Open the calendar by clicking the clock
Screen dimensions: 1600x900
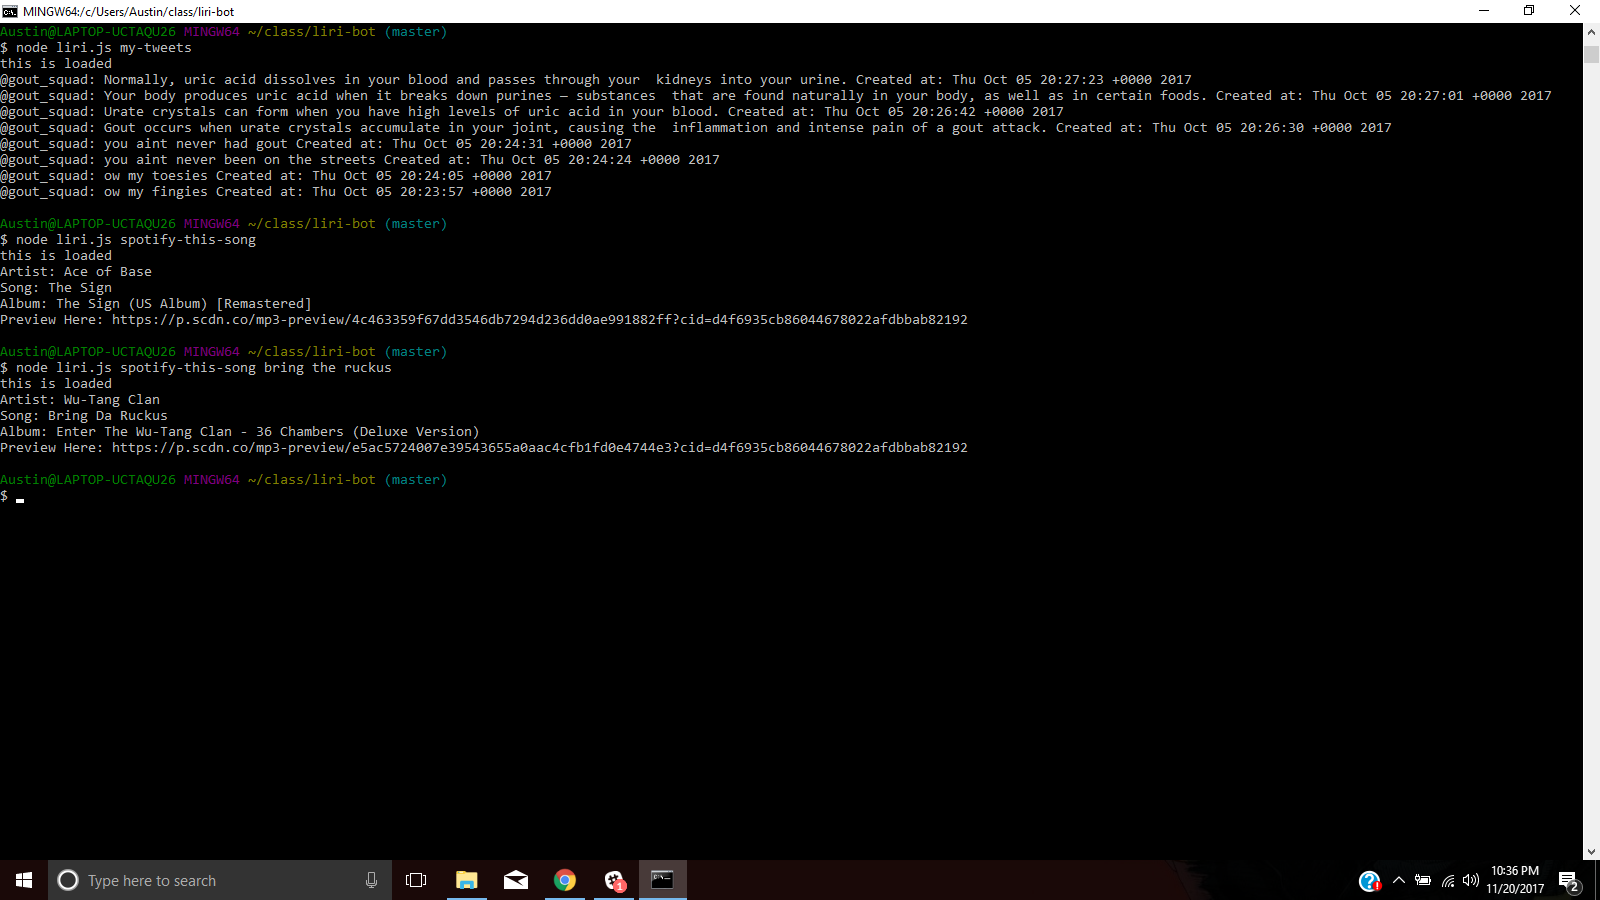(1513, 880)
